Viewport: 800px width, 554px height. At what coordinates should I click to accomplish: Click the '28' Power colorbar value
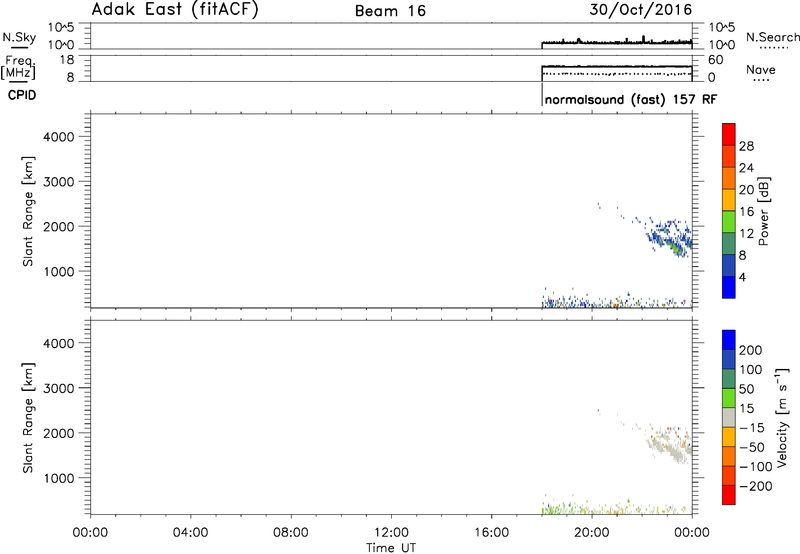[746, 146]
